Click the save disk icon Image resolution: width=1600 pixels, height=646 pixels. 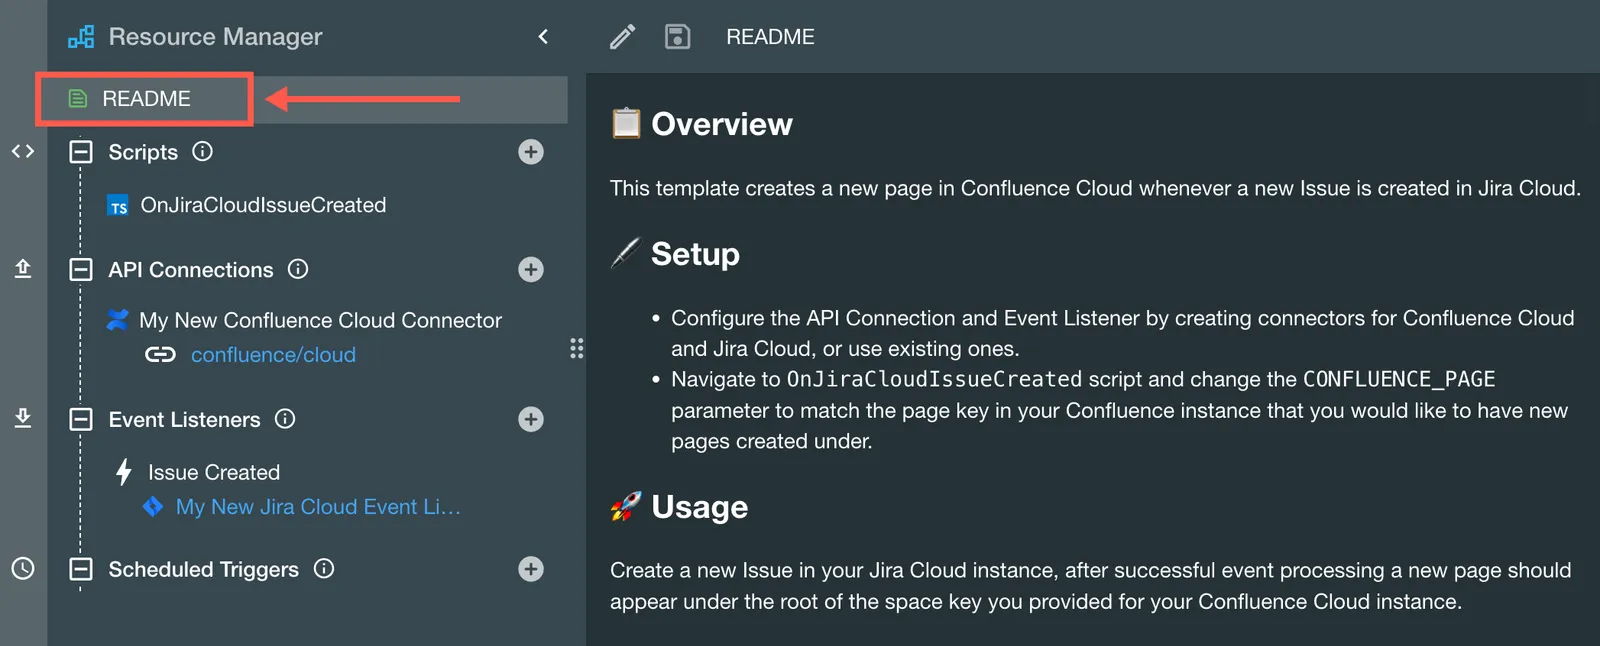(x=677, y=37)
